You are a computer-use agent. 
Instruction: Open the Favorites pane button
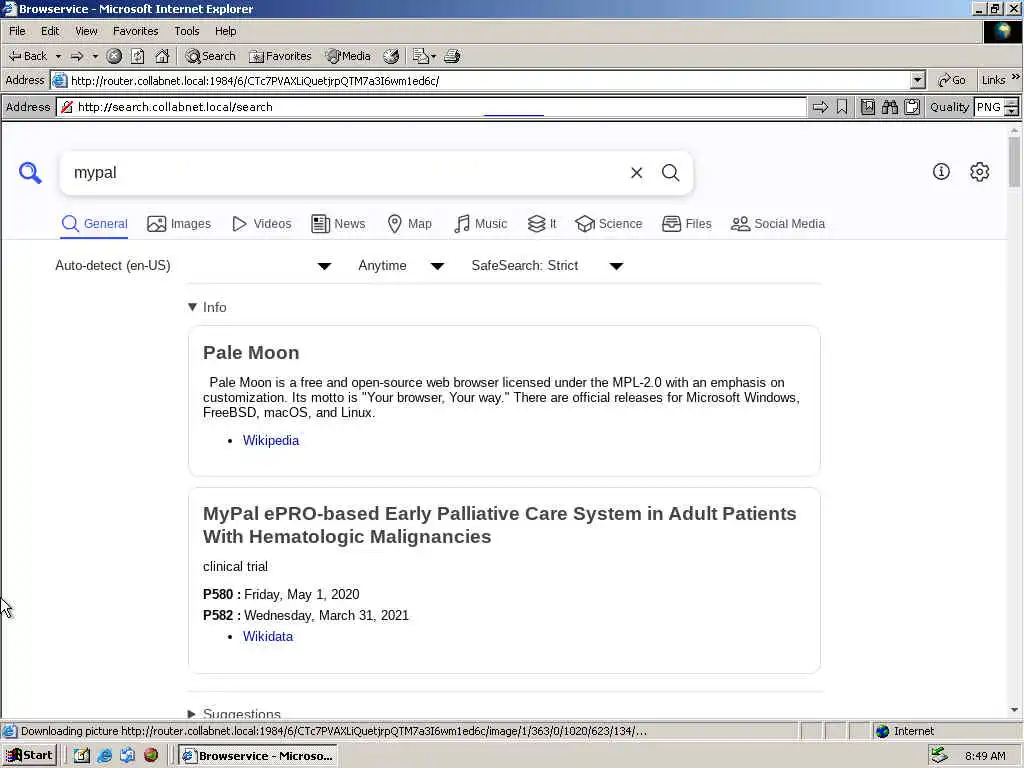[280, 56]
